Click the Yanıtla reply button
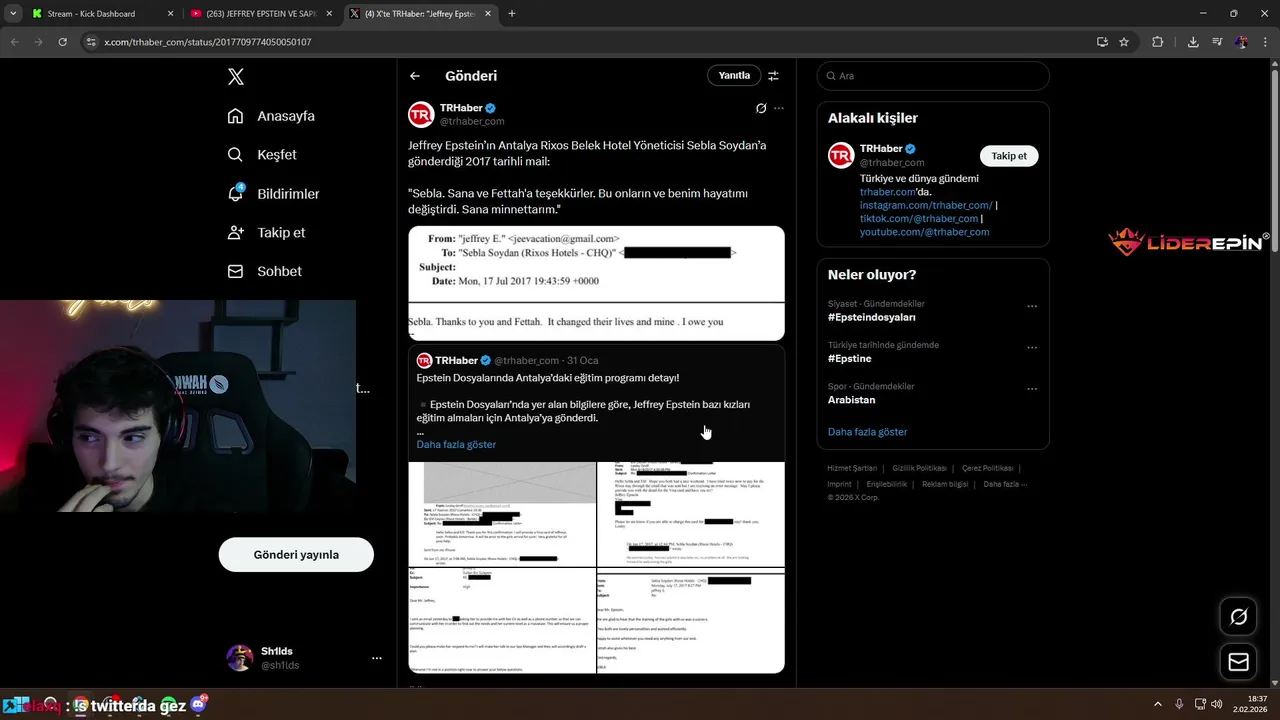This screenshot has height=720, width=1280. click(734, 76)
